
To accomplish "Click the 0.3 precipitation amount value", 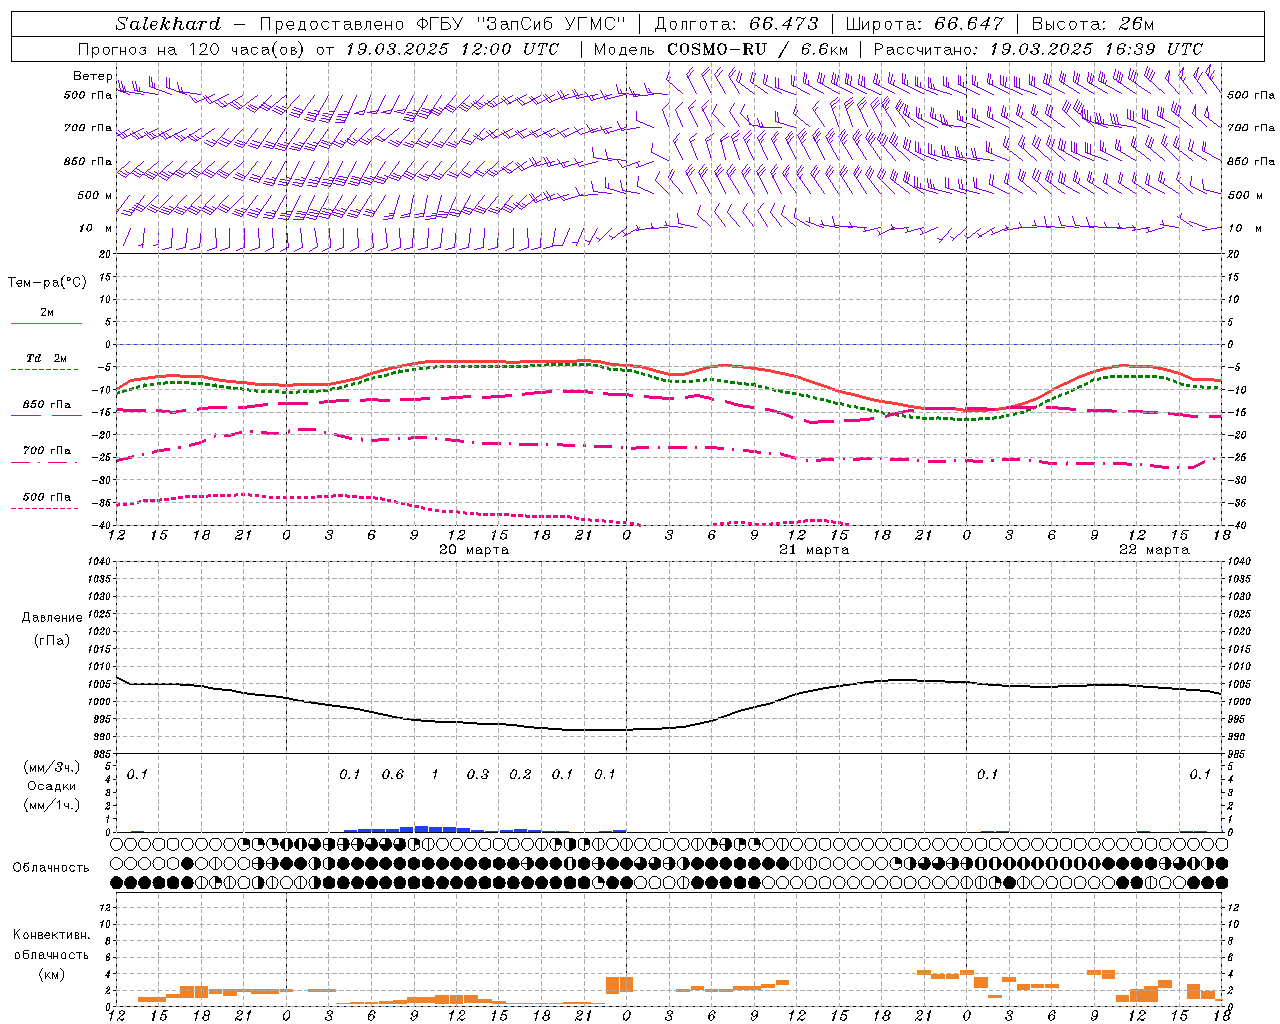I will coord(478,775).
